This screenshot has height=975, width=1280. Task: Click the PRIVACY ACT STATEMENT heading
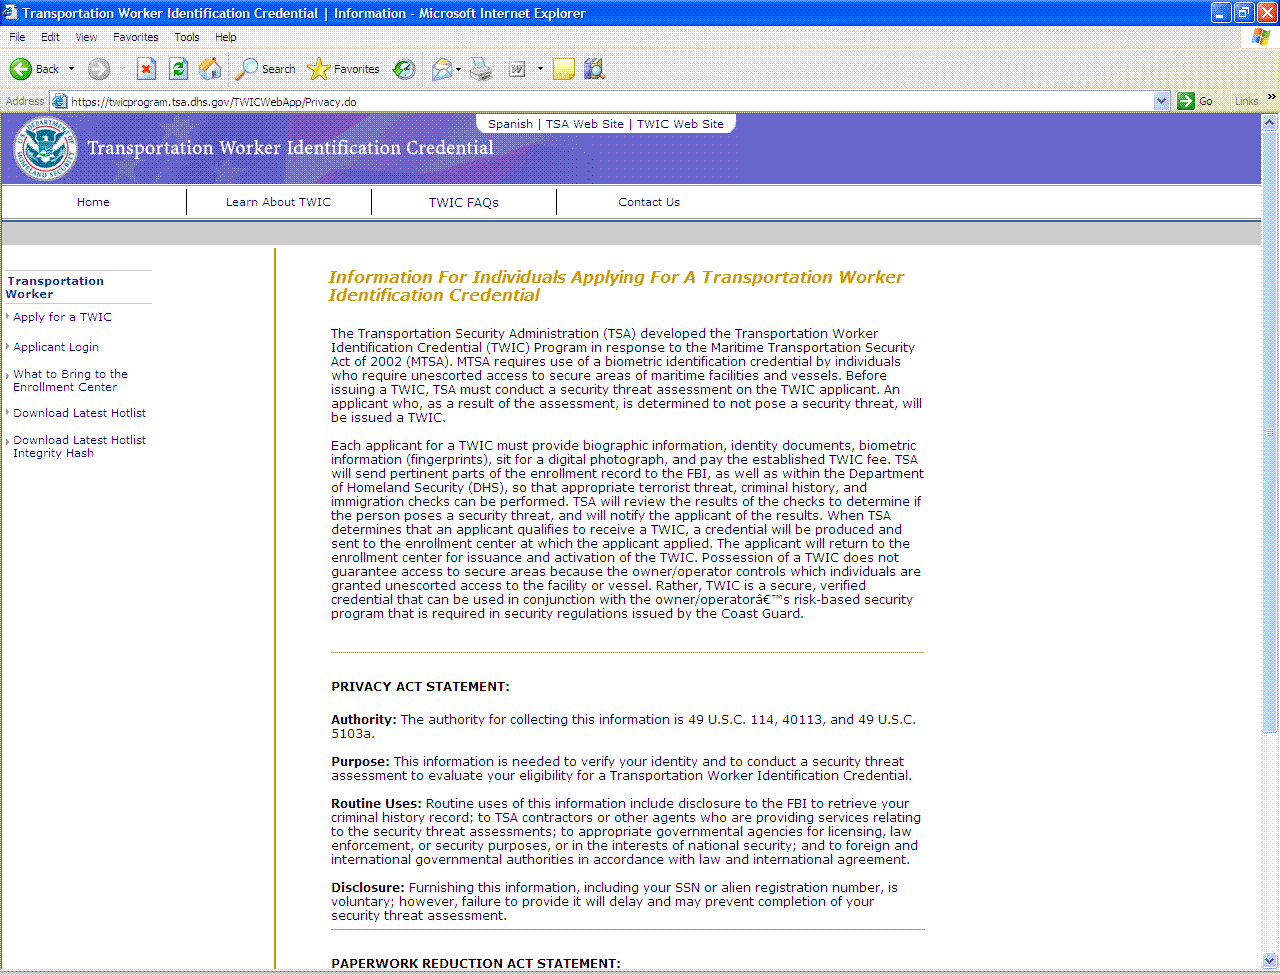pos(420,686)
